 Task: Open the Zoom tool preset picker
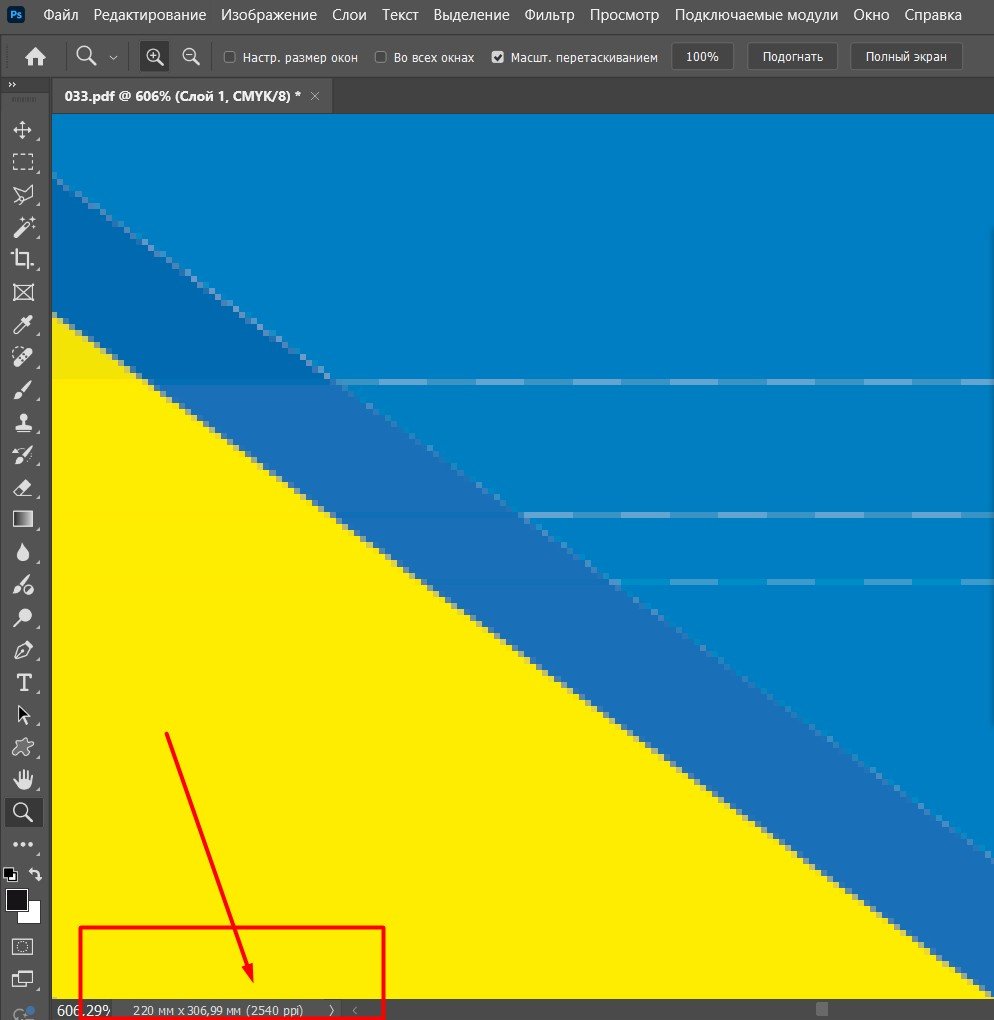113,57
